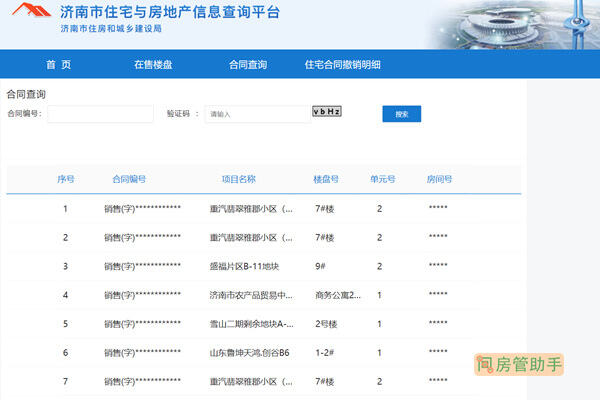Screen dimensions: 600x400
Task: Click the 项目名称 column header
Action: pyautogui.click(x=239, y=179)
